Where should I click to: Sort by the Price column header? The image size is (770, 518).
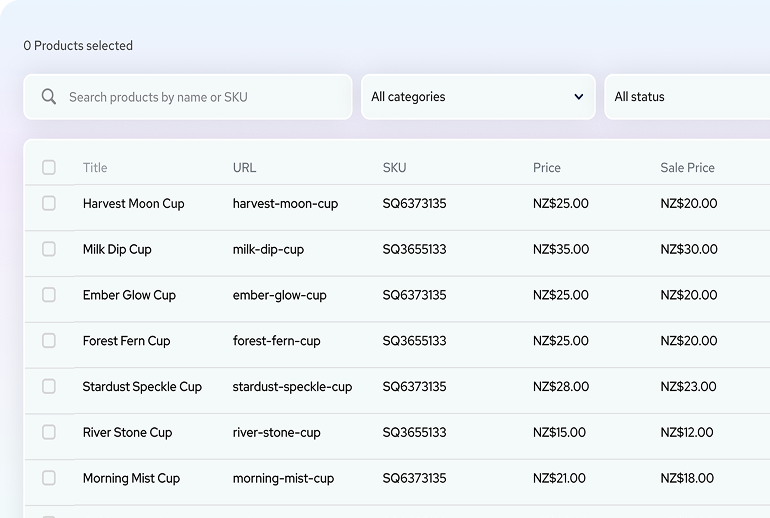pyautogui.click(x=547, y=168)
